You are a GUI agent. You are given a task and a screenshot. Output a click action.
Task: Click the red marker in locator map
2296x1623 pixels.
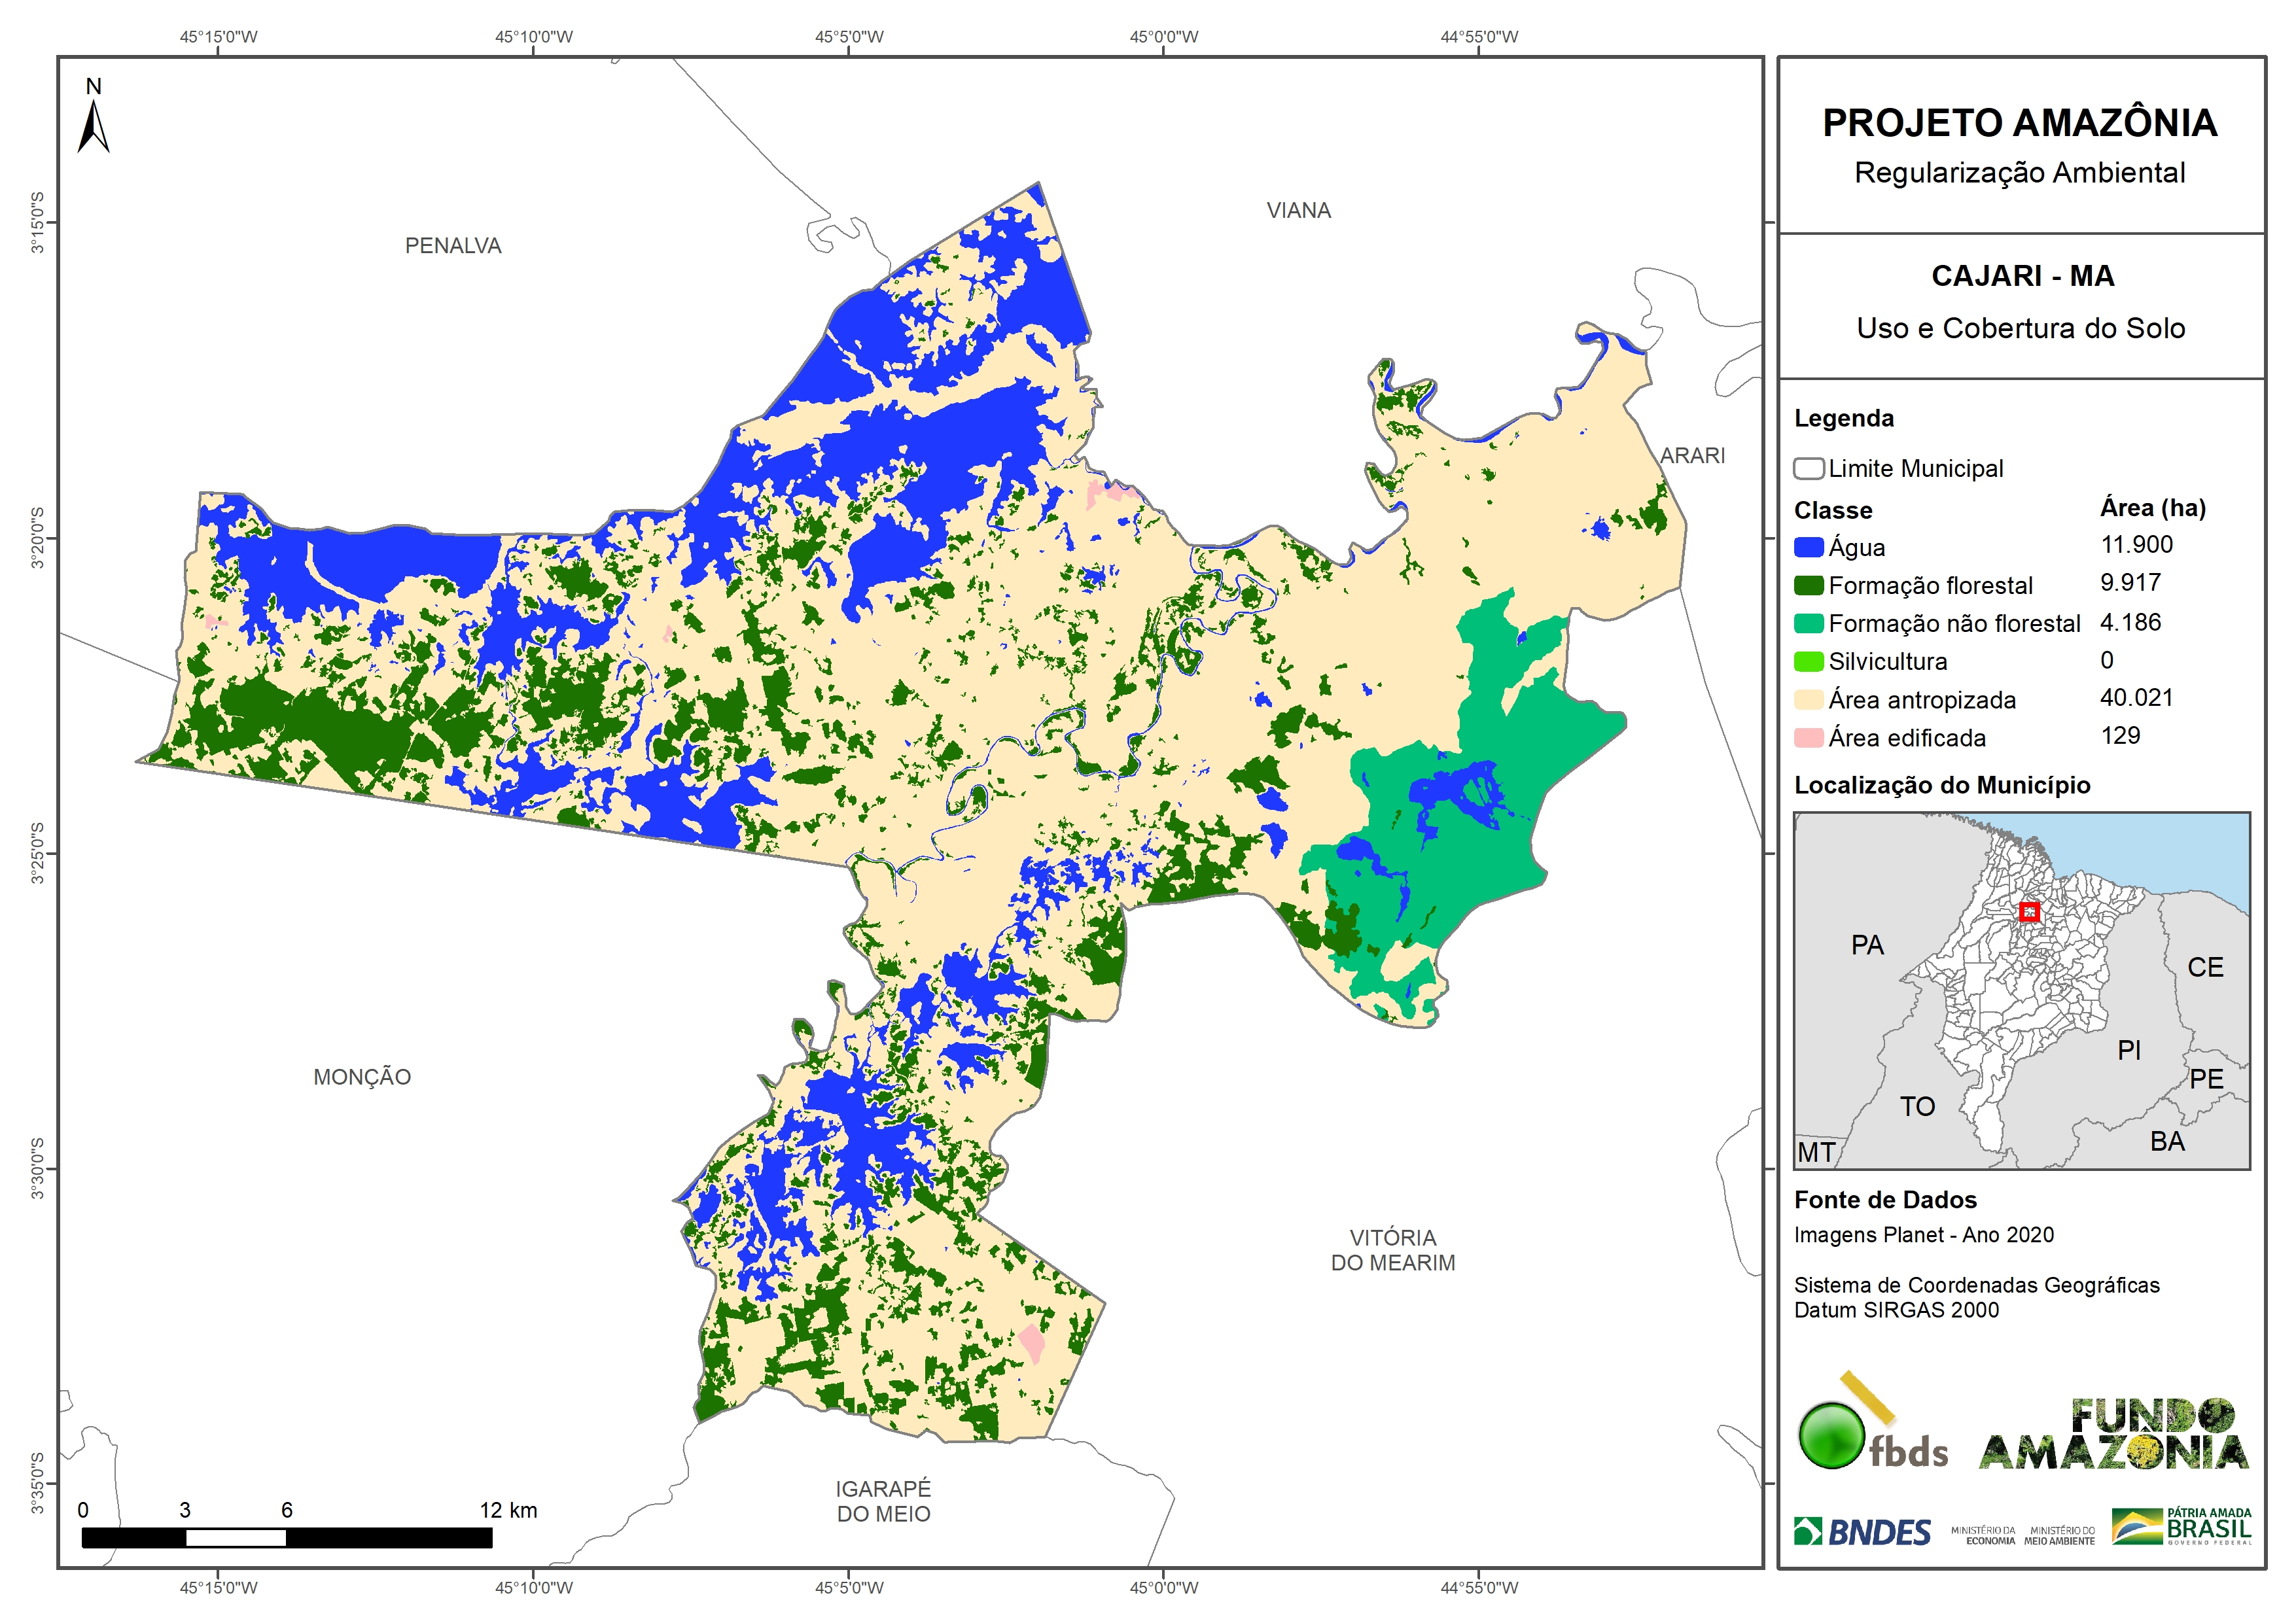[x=2029, y=911]
